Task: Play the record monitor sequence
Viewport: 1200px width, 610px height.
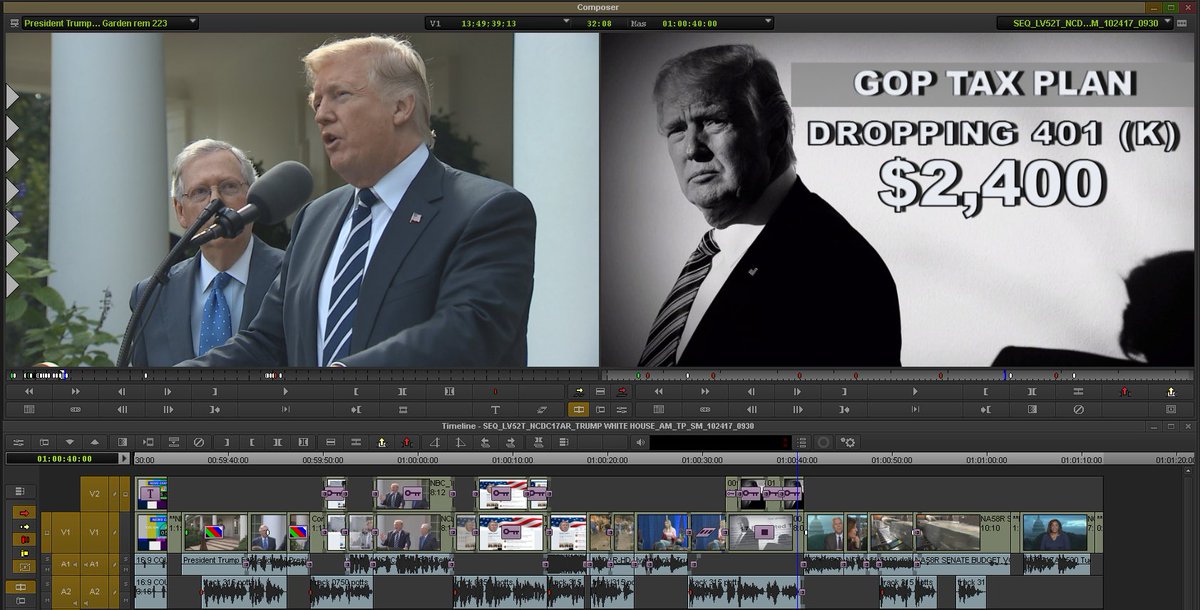Action: point(915,391)
